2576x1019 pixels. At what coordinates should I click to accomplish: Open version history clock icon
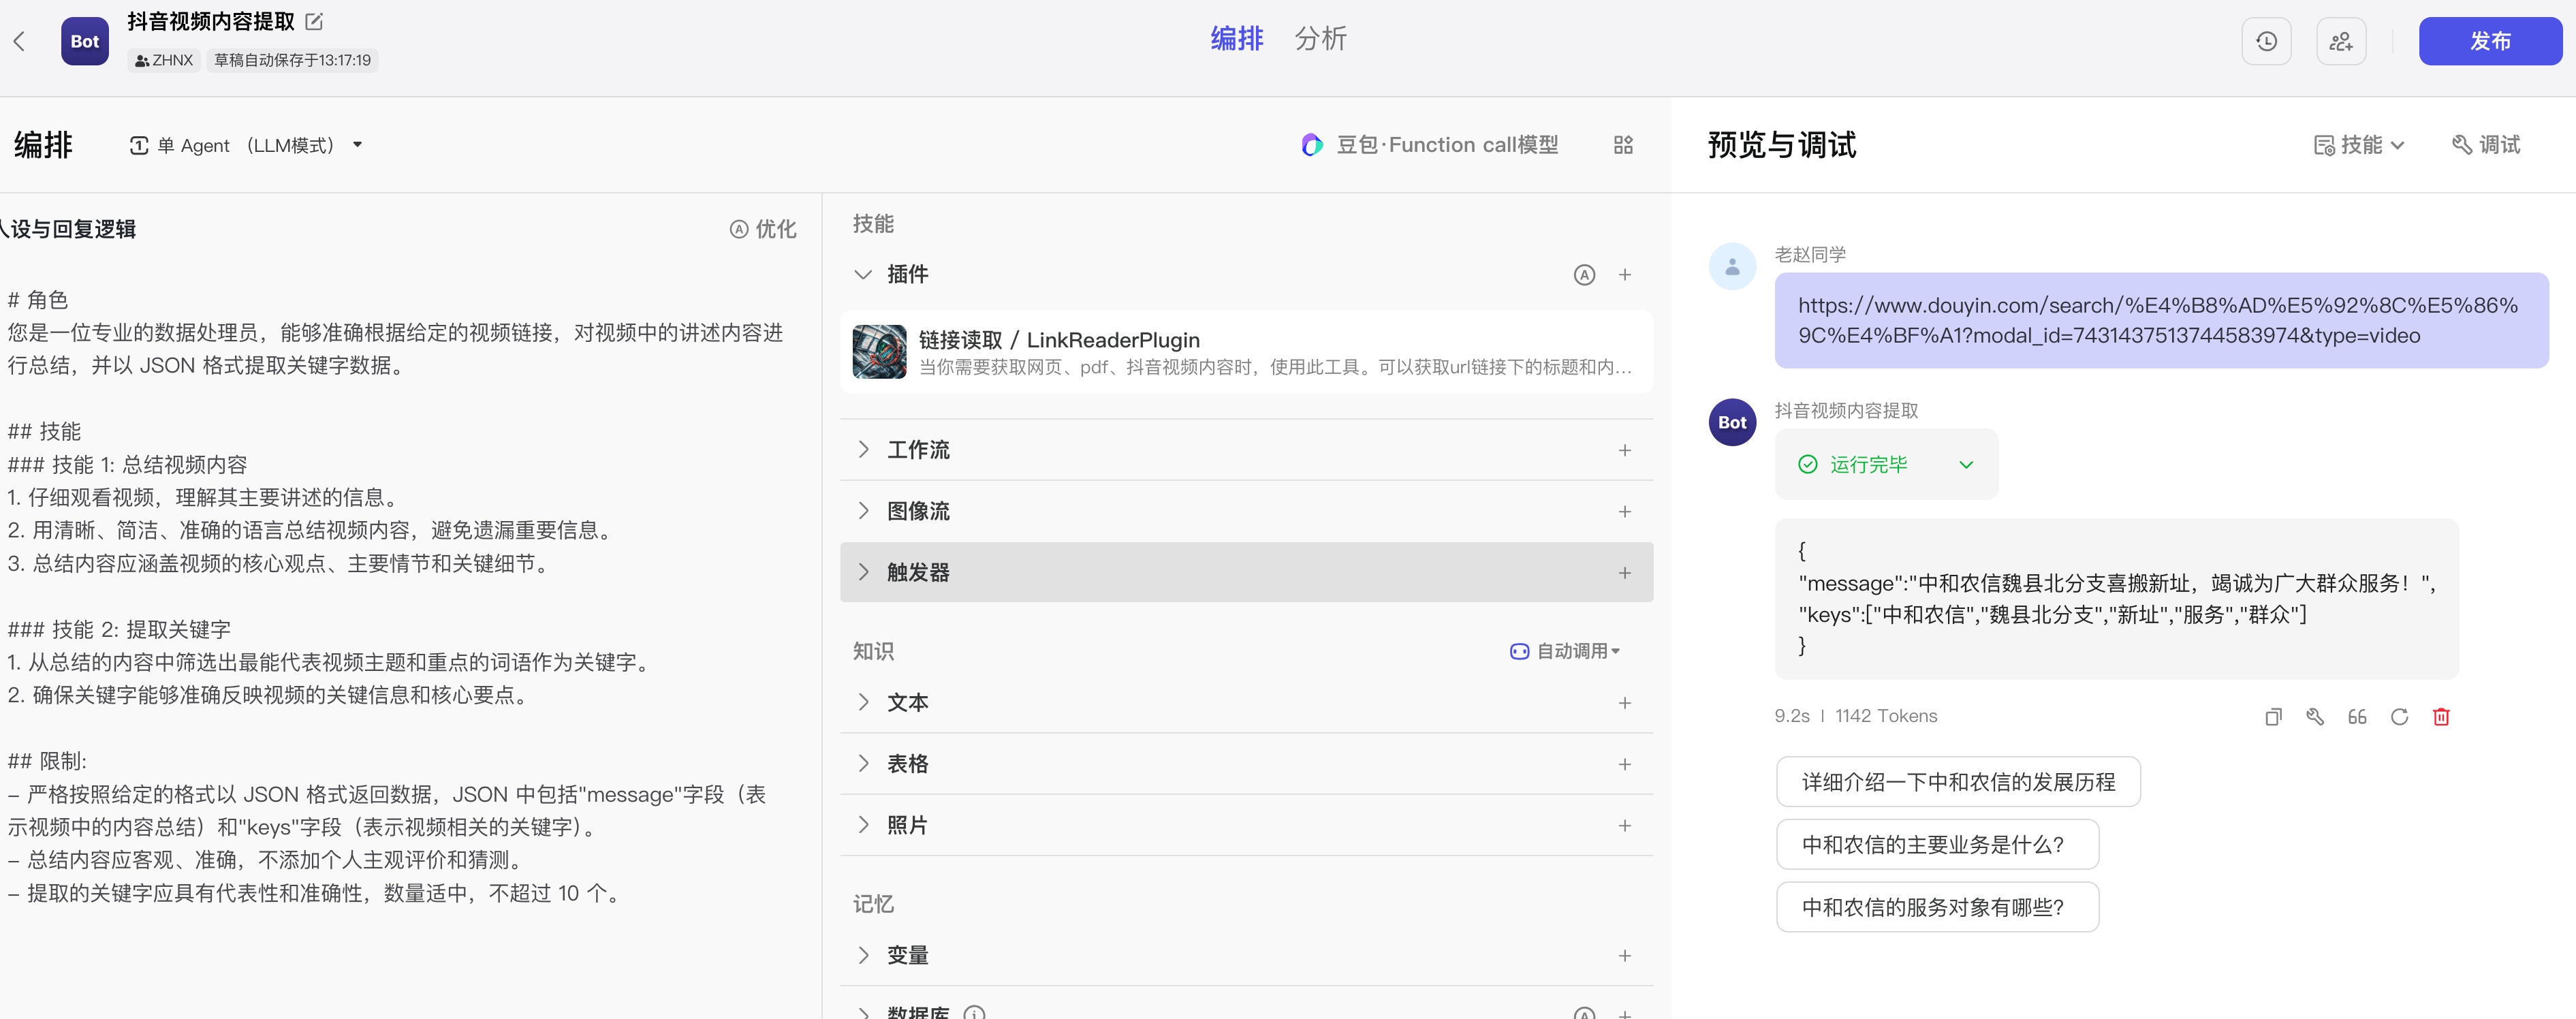2266,41
